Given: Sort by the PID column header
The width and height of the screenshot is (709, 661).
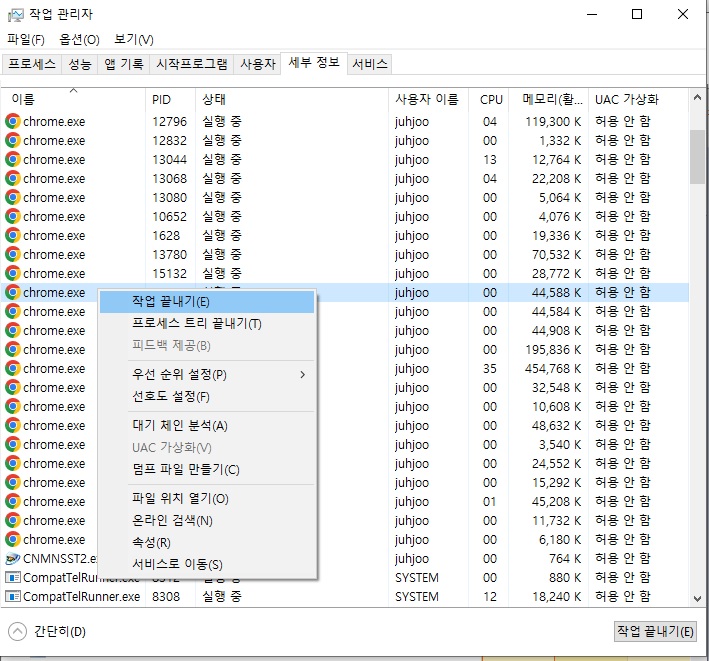Looking at the screenshot, I should (170, 99).
